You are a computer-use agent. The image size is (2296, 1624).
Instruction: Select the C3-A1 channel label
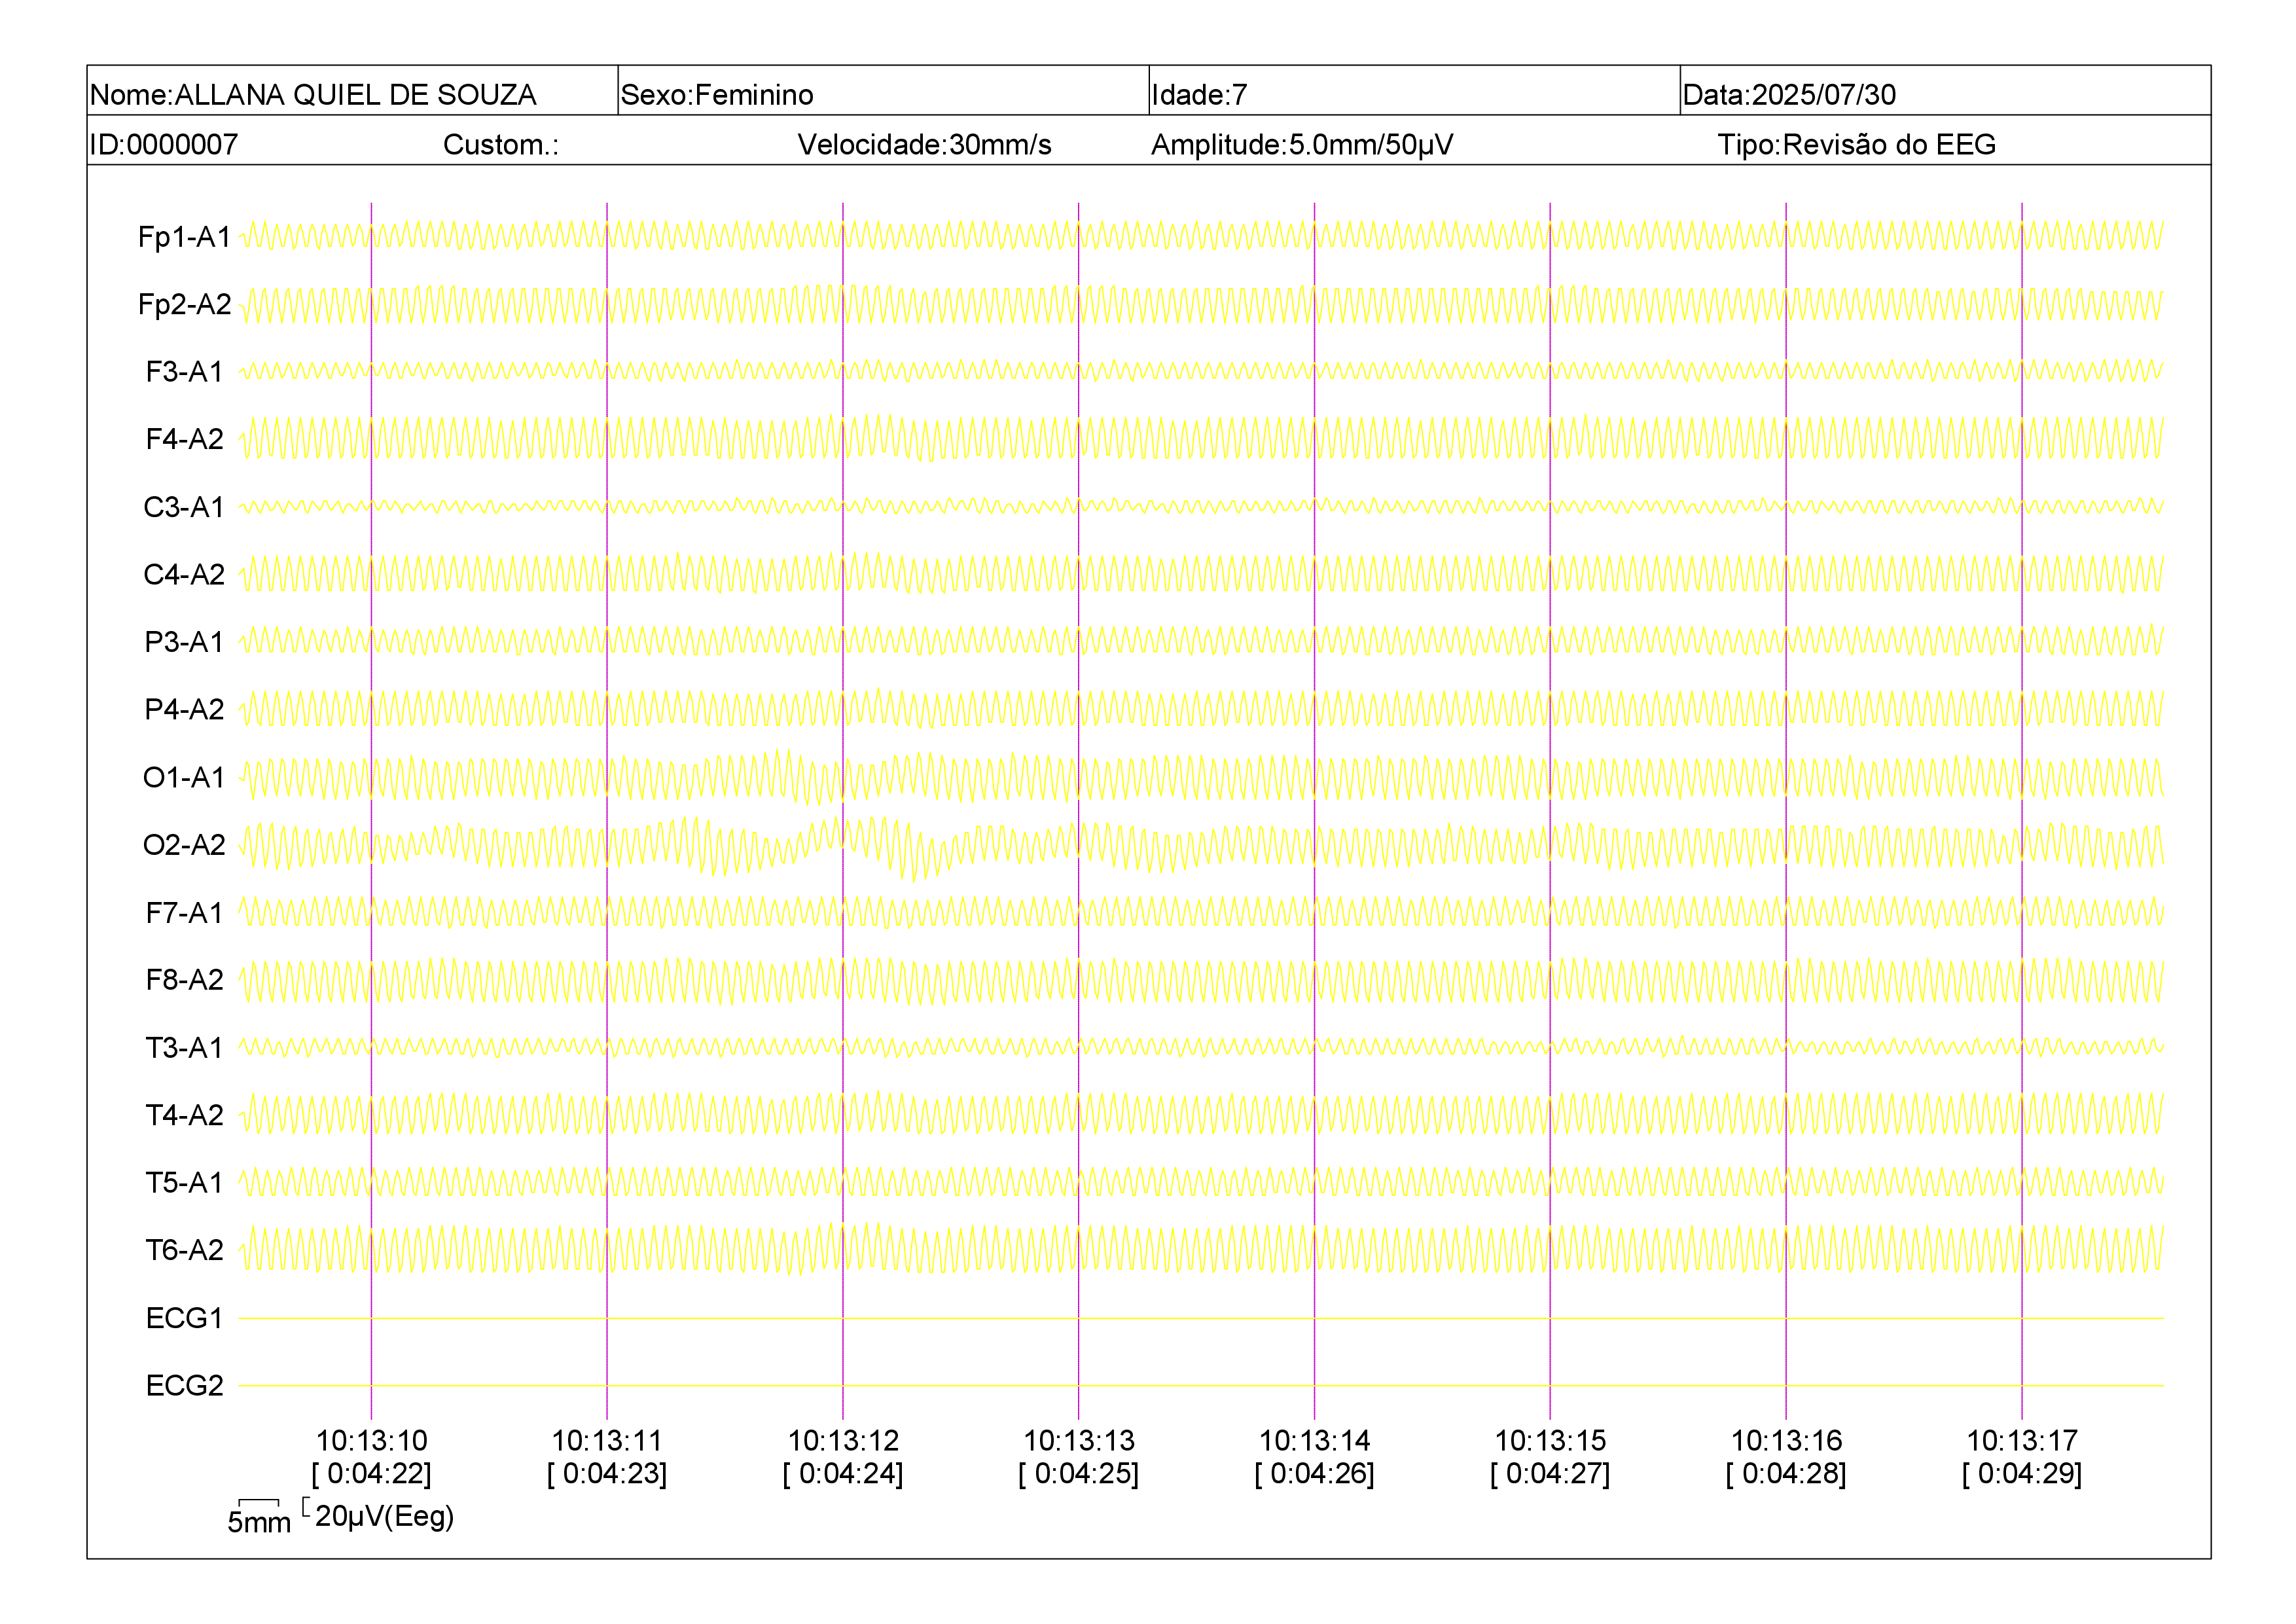point(185,507)
